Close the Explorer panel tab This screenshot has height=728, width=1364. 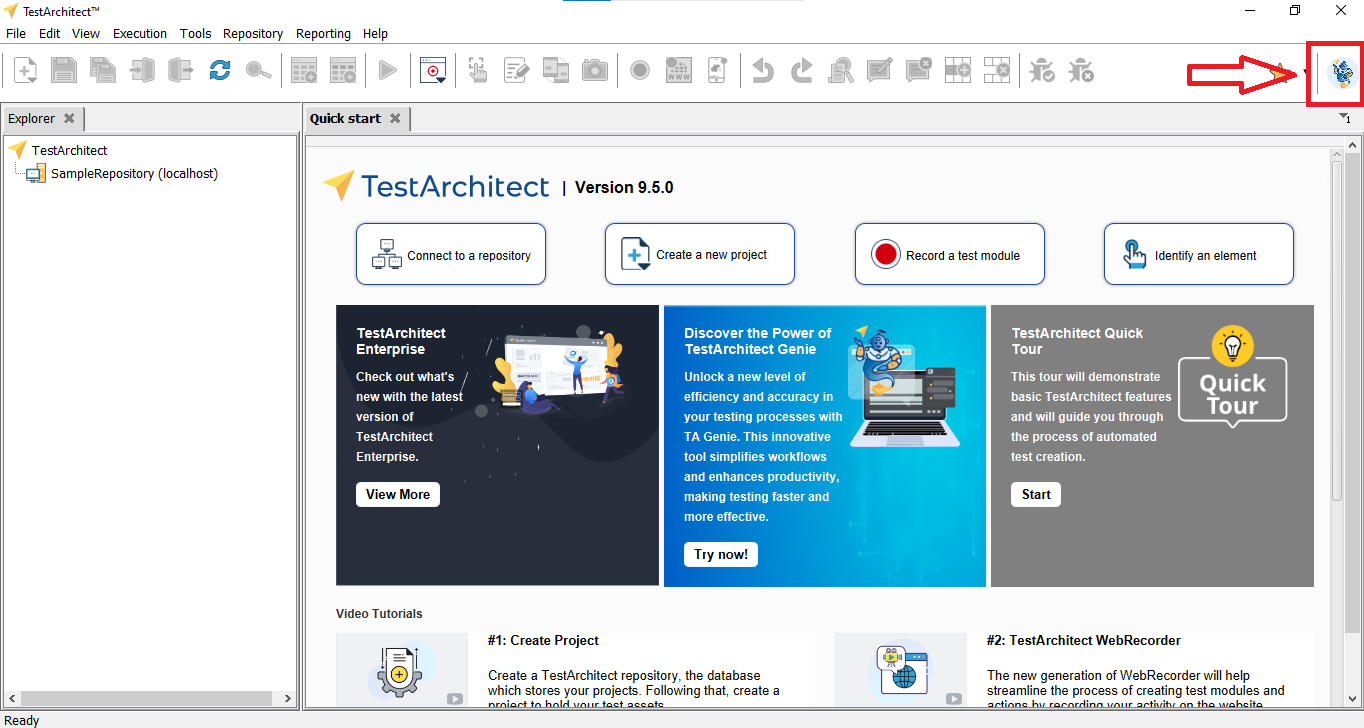pyautogui.click(x=69, y=118)
